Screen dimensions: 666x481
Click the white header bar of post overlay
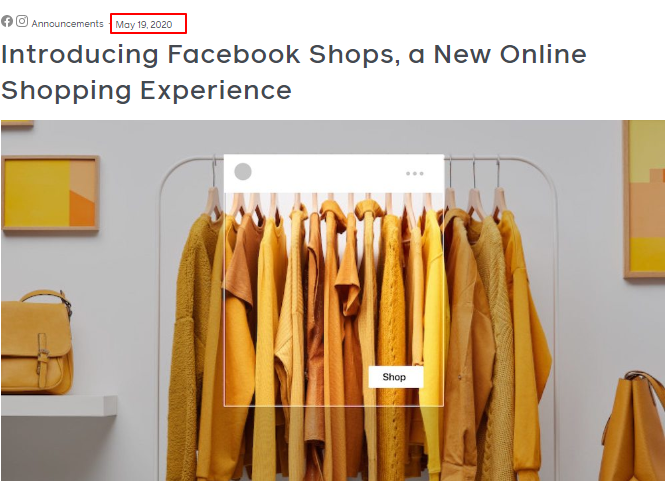pyautogui.click(x=334, y=173)
